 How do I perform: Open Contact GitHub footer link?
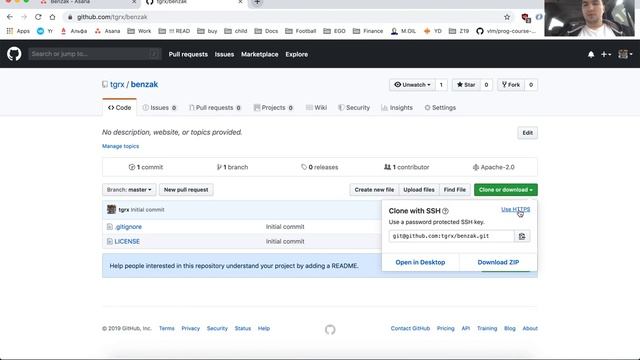tap(410, 329)
